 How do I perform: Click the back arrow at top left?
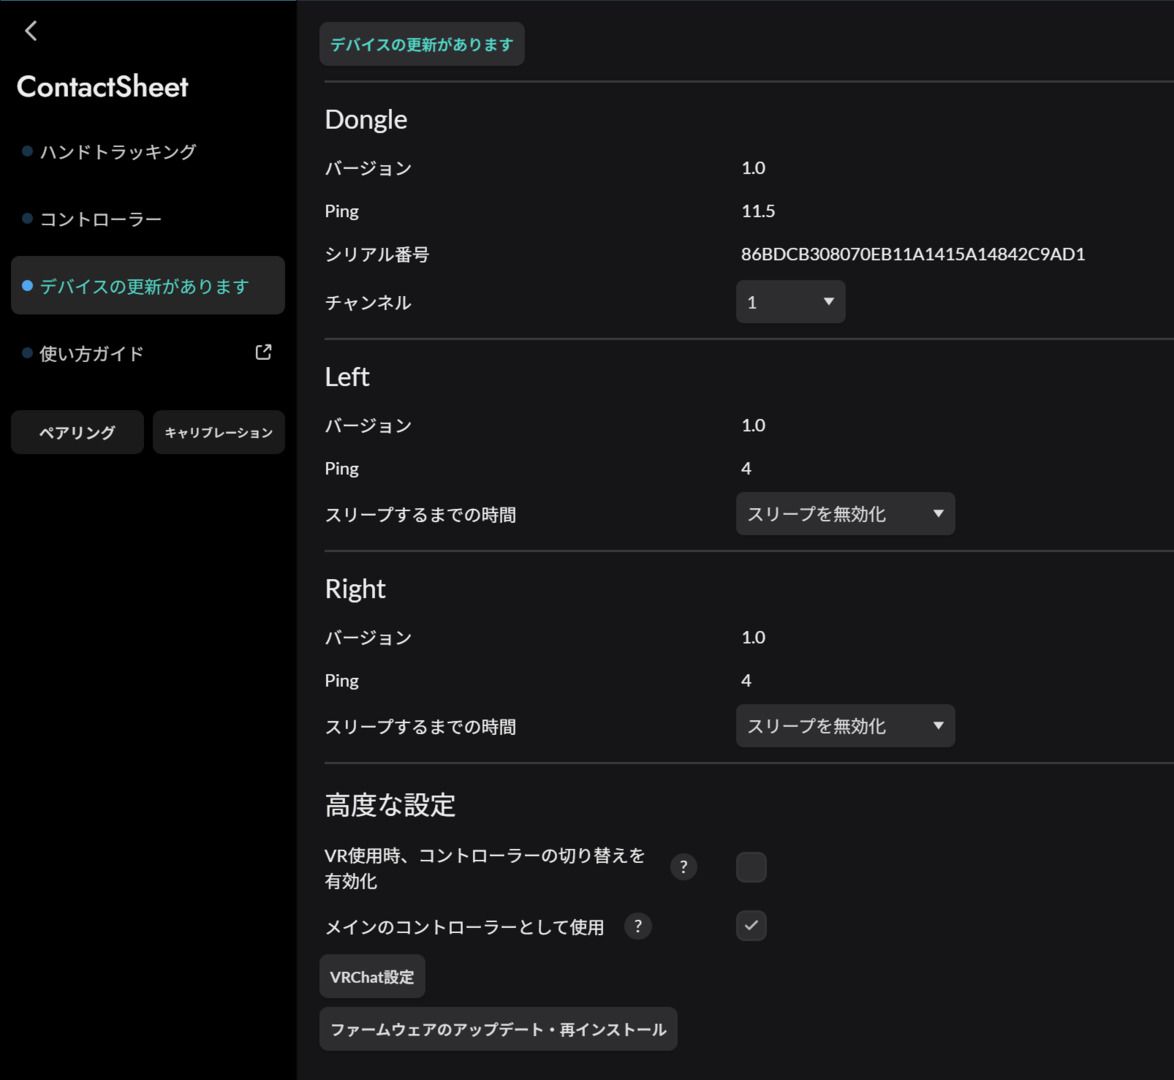coord(31,30)
